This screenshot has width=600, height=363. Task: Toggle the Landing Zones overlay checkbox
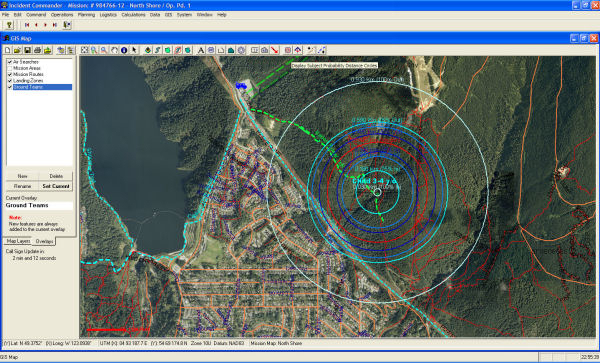point(10,81)
